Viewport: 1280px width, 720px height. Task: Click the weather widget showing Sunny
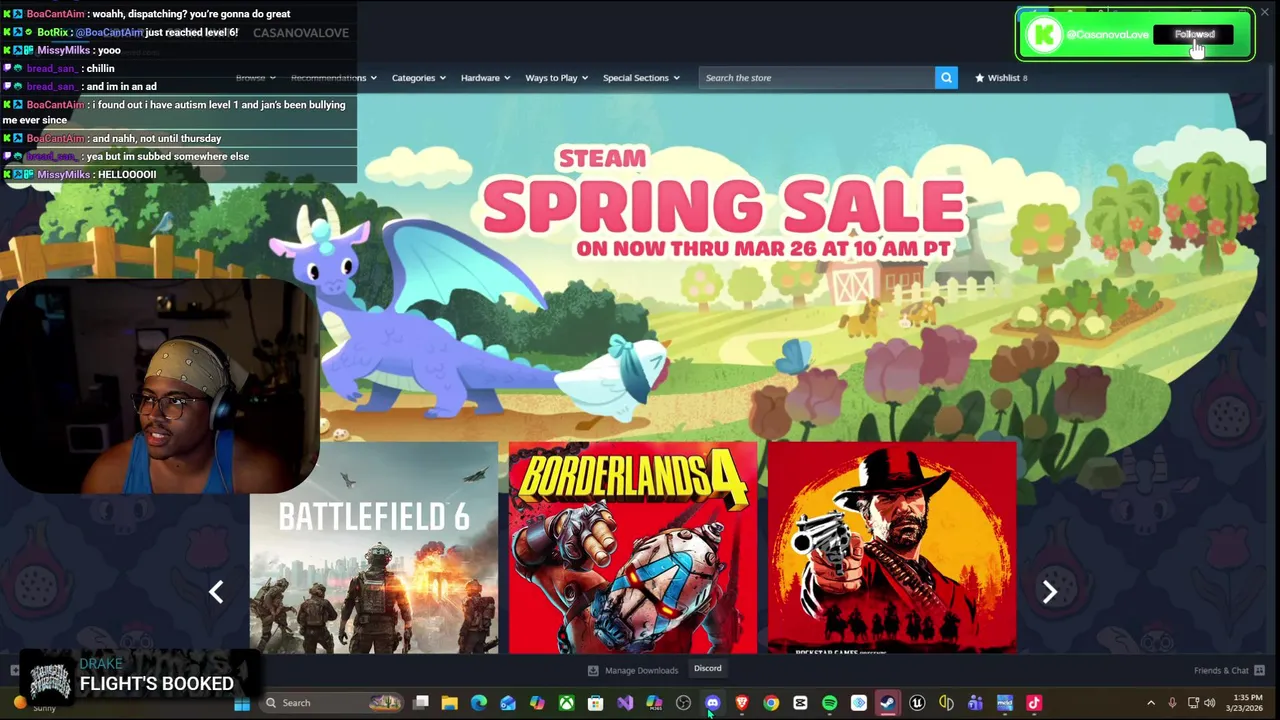tap(33, 705)
